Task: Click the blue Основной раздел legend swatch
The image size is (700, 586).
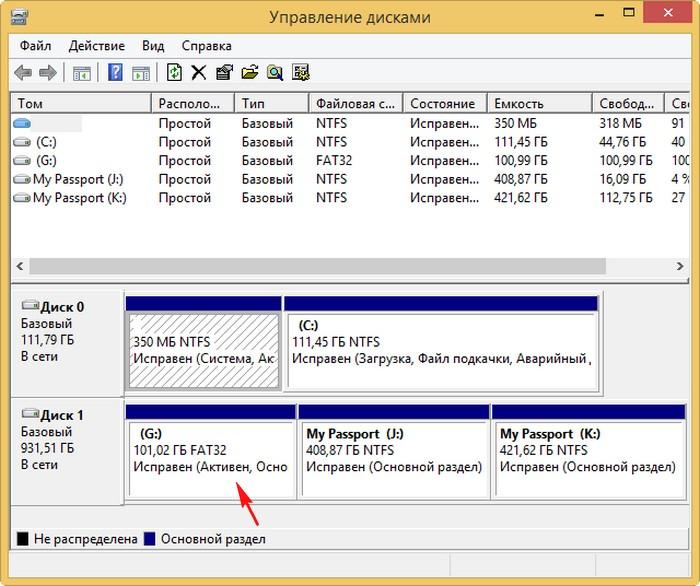Action: click(x=150, y=539)
